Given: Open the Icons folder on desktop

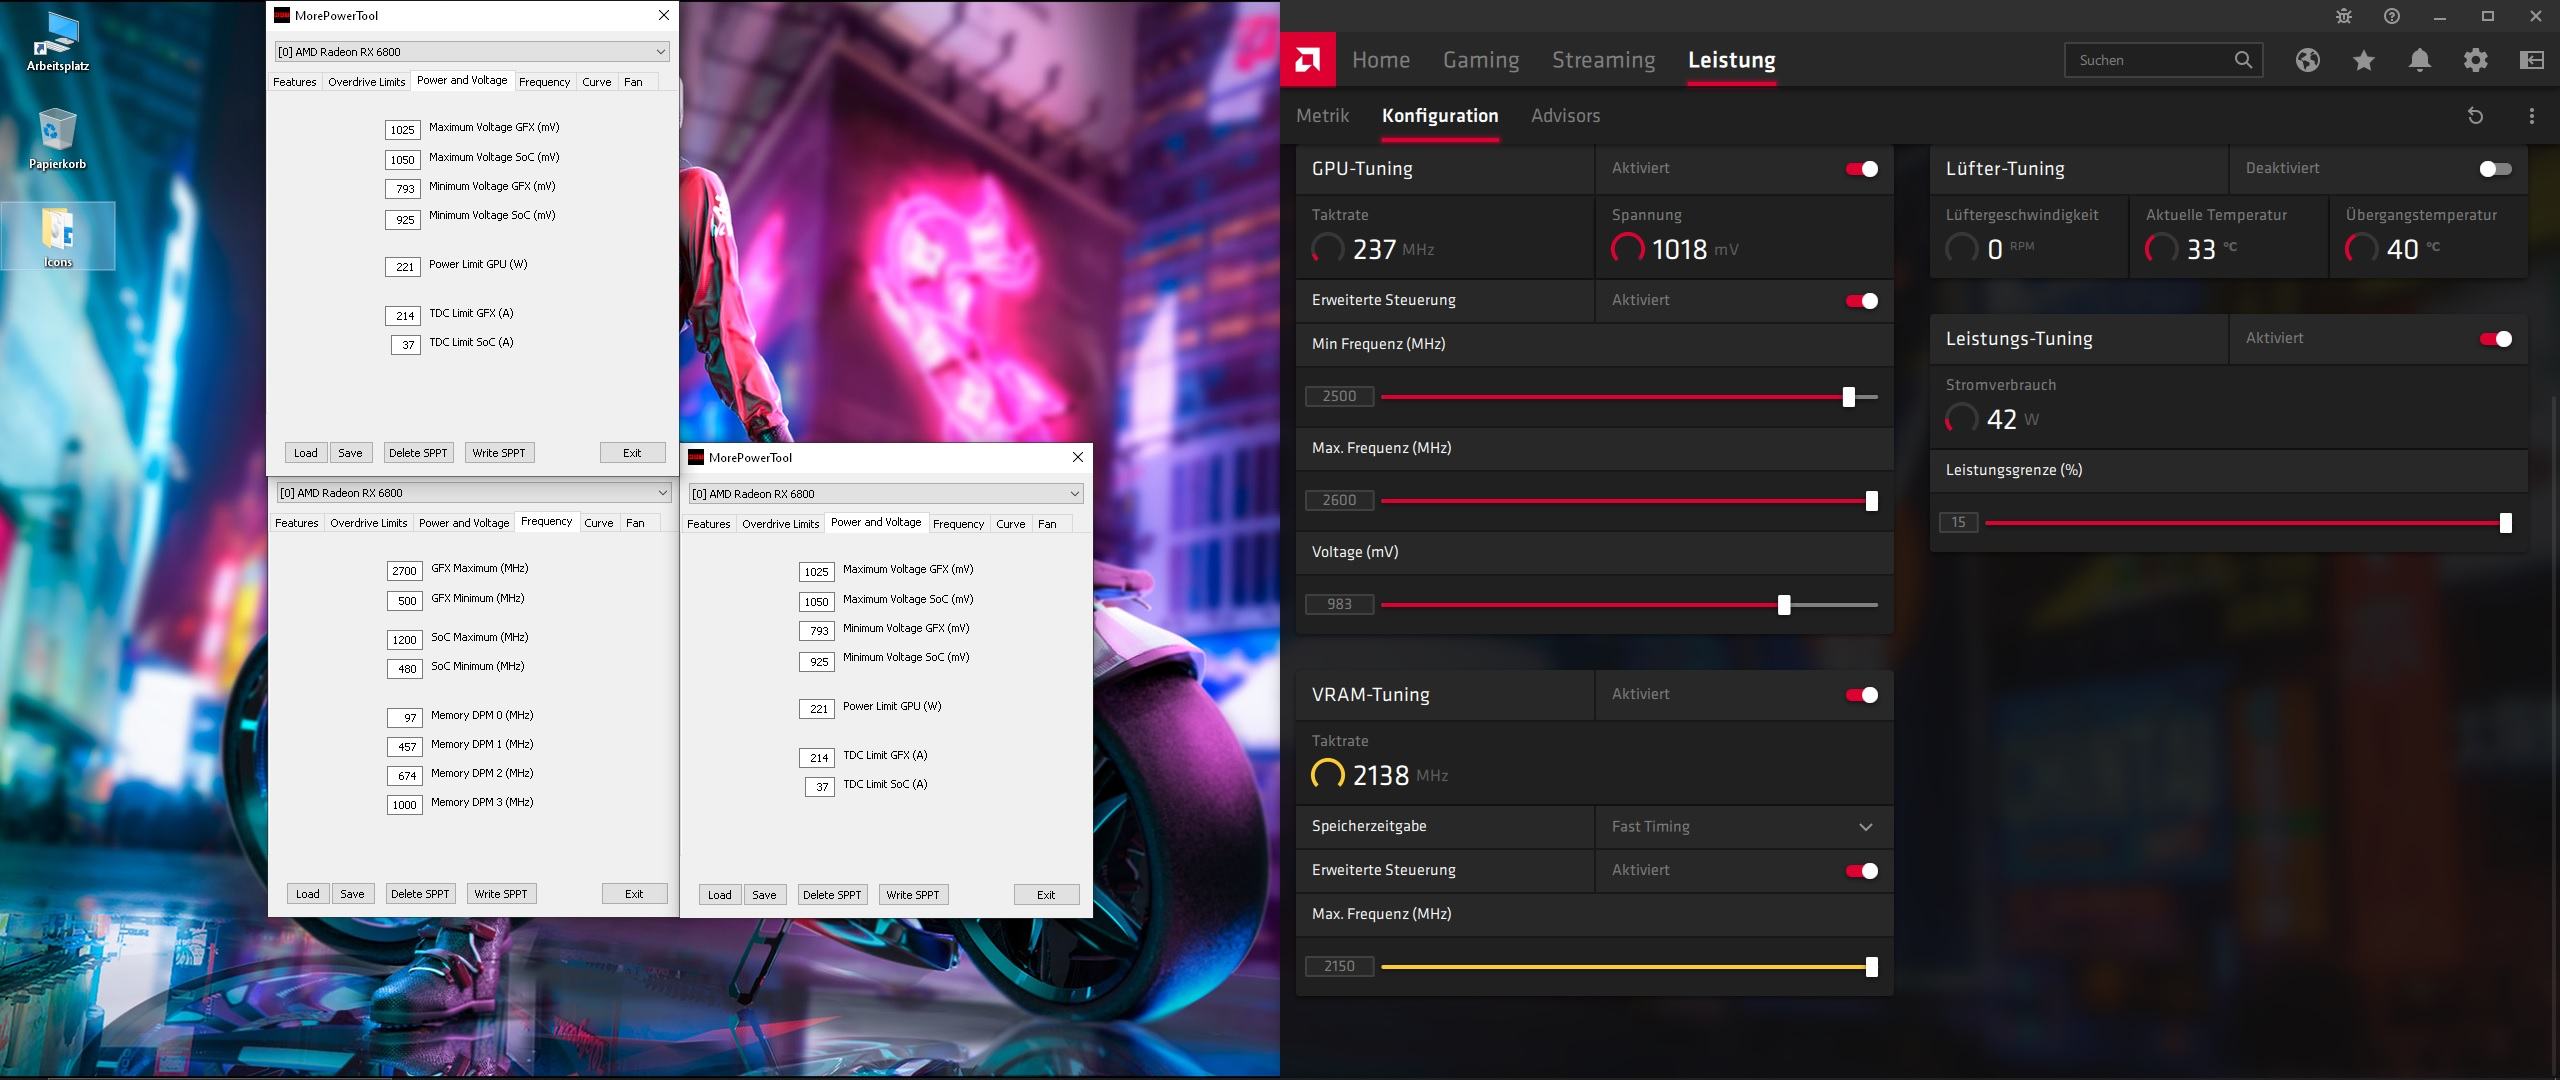Looking at the screenshot, I should coord(58,236).
